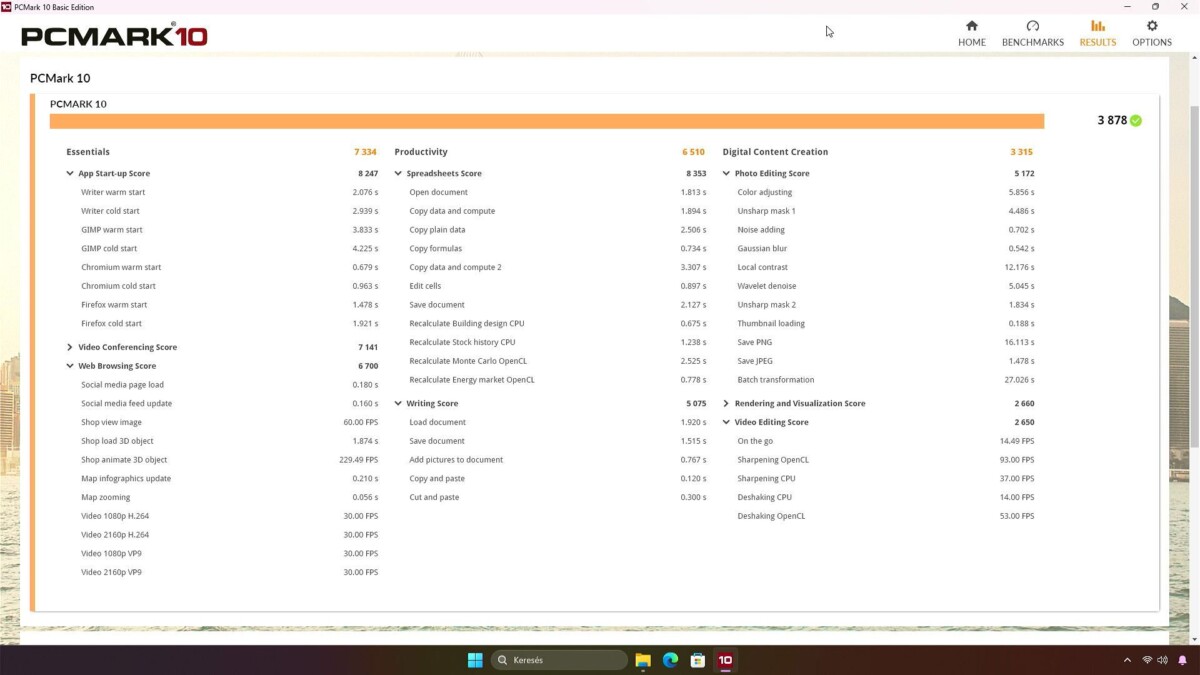This screenshot has height=675, width=1200.
Task: Collapse the Photo Editing Score section
Action: (x=726, y=174)
